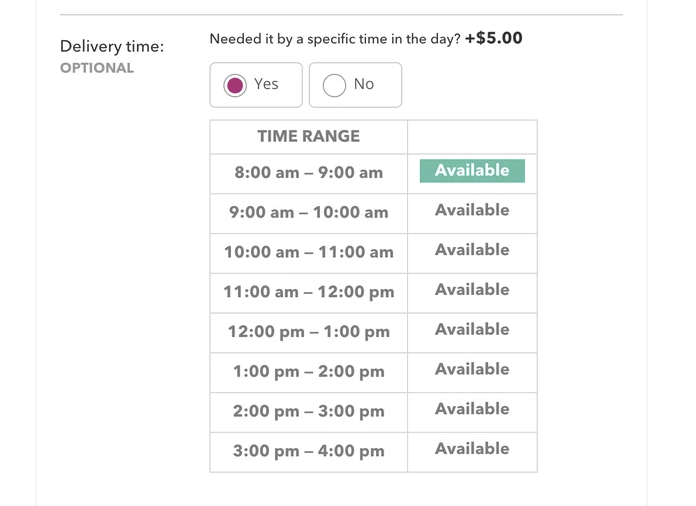The width and height of the screenshot is (696, 506).
Task: Click the TIME RANGE column header
Action: tap(309, 136)
